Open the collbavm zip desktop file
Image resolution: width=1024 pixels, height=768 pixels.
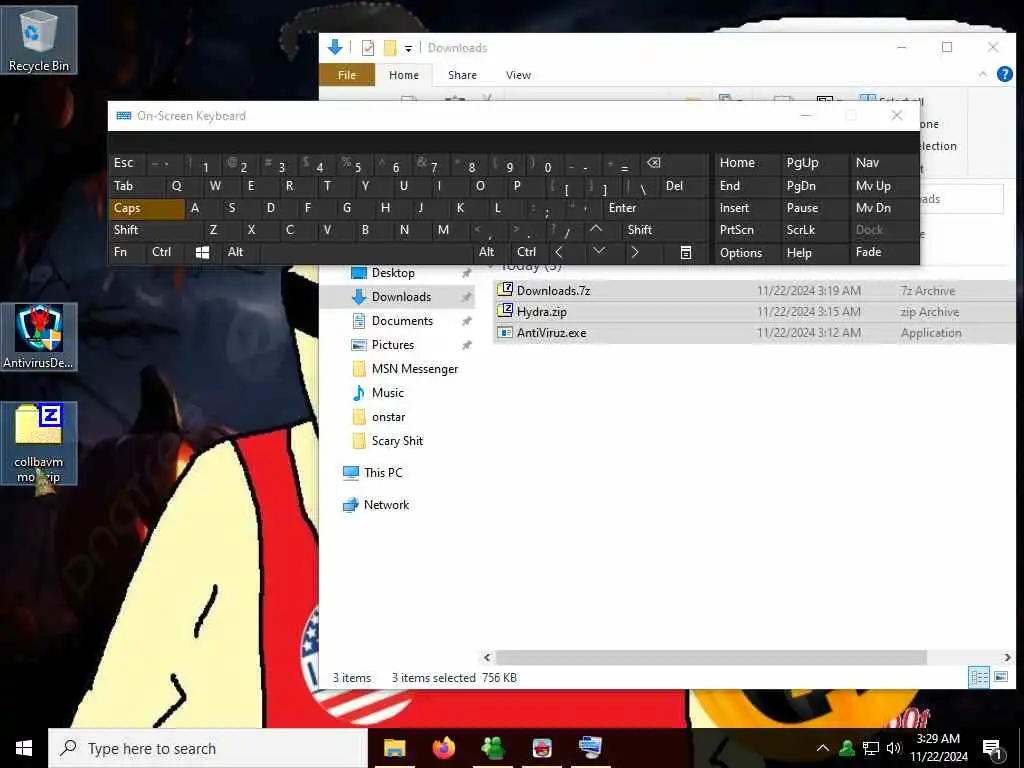click(39, 443)
